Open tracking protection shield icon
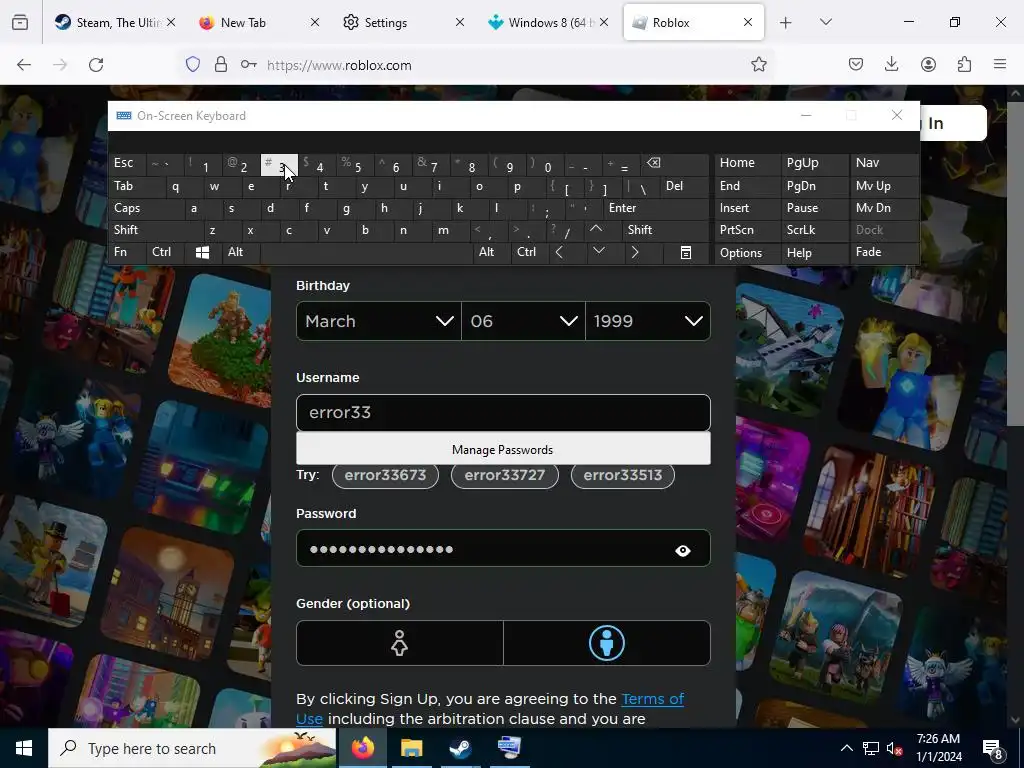 coord(193,65)
